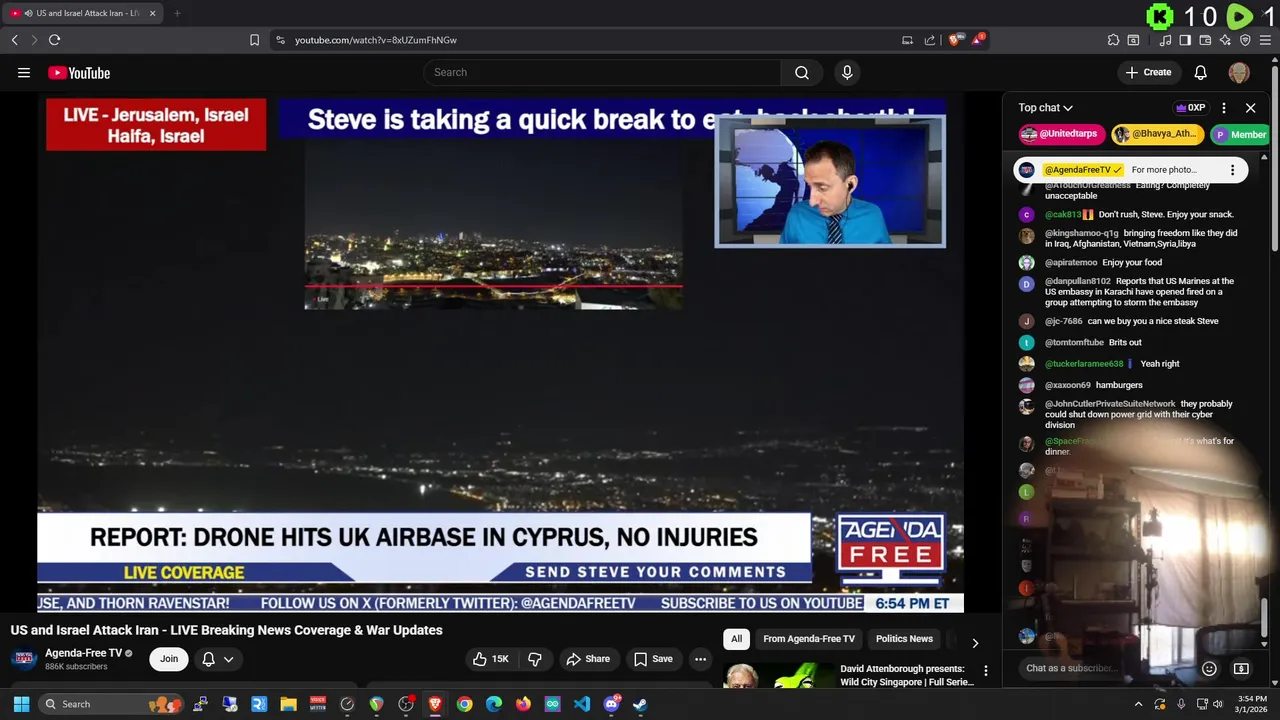The image size is (1280, 720).
Task: Open a new browser tab
Action: point(177,13)
